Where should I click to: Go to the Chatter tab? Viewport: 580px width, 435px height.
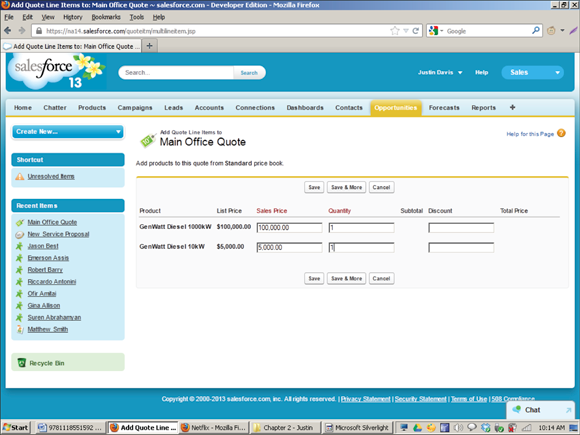[x=55, y=108]
